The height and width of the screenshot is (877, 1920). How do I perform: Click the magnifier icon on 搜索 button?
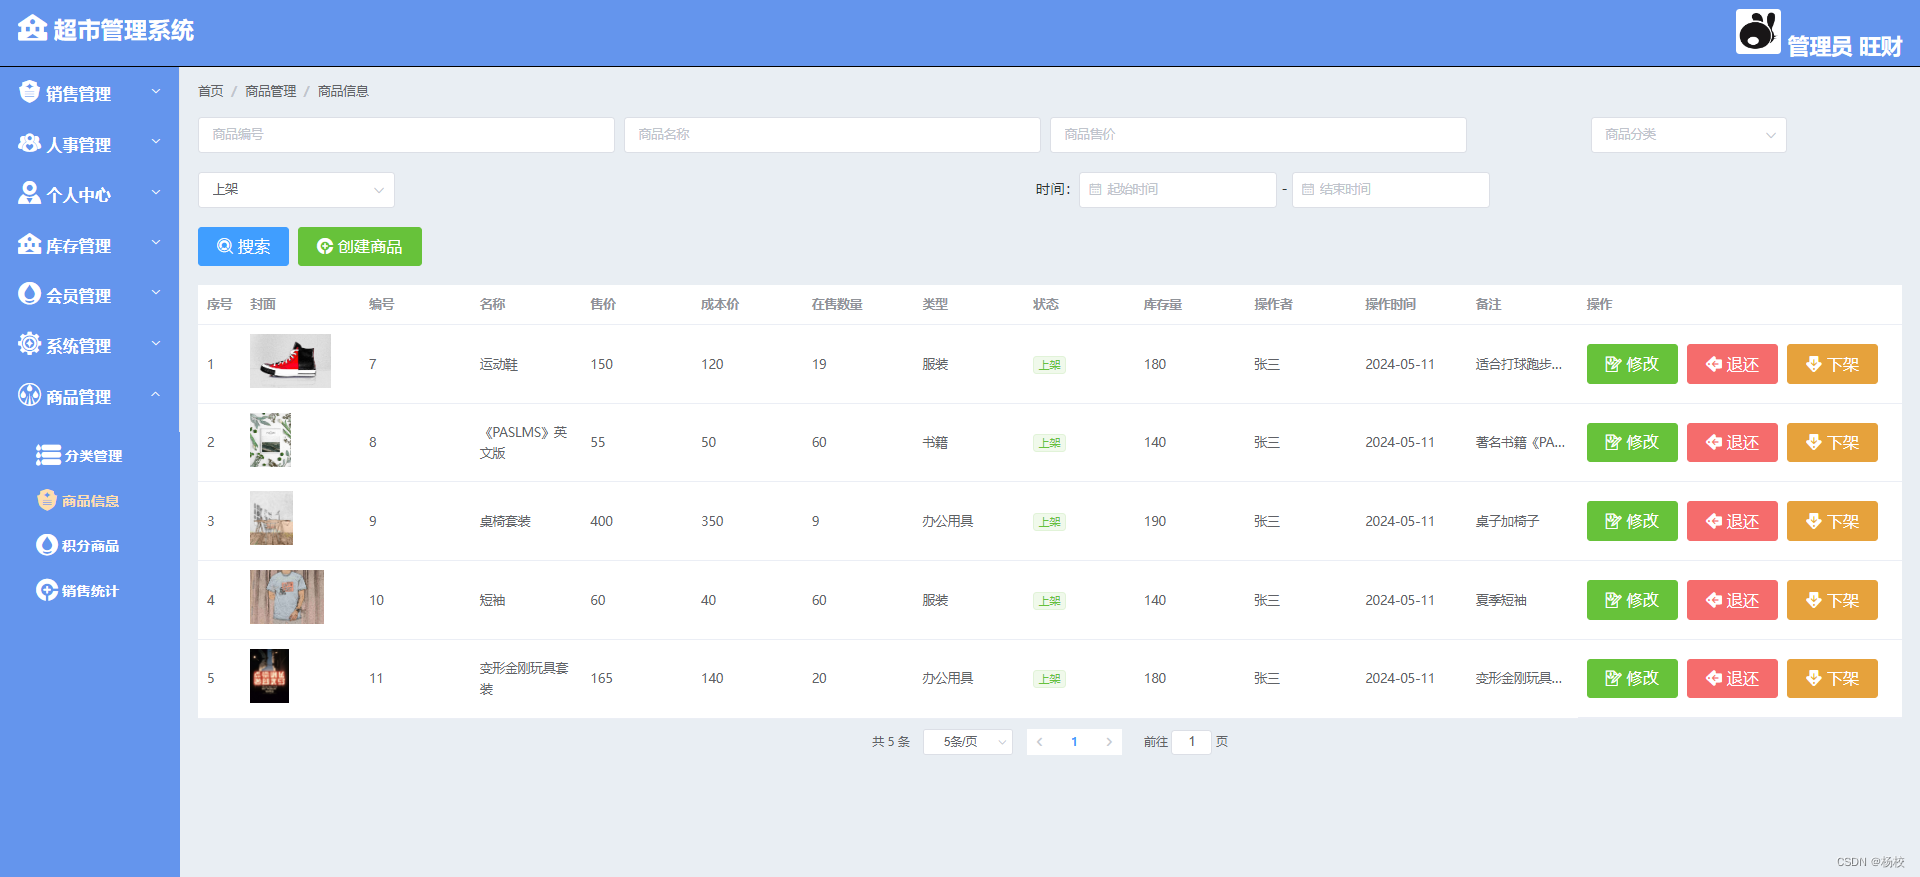[225, 246]
